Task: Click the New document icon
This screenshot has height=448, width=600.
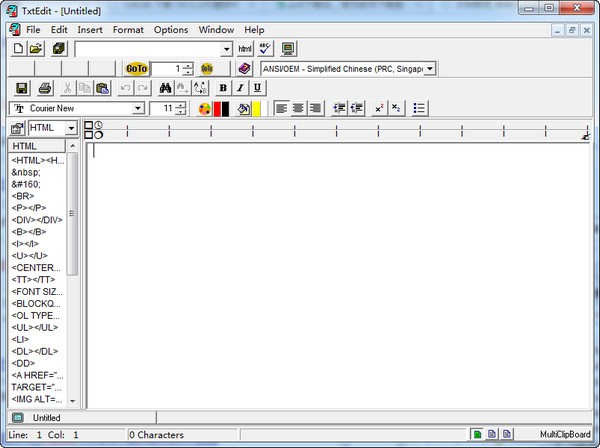Action: click(x=18, y=48)
